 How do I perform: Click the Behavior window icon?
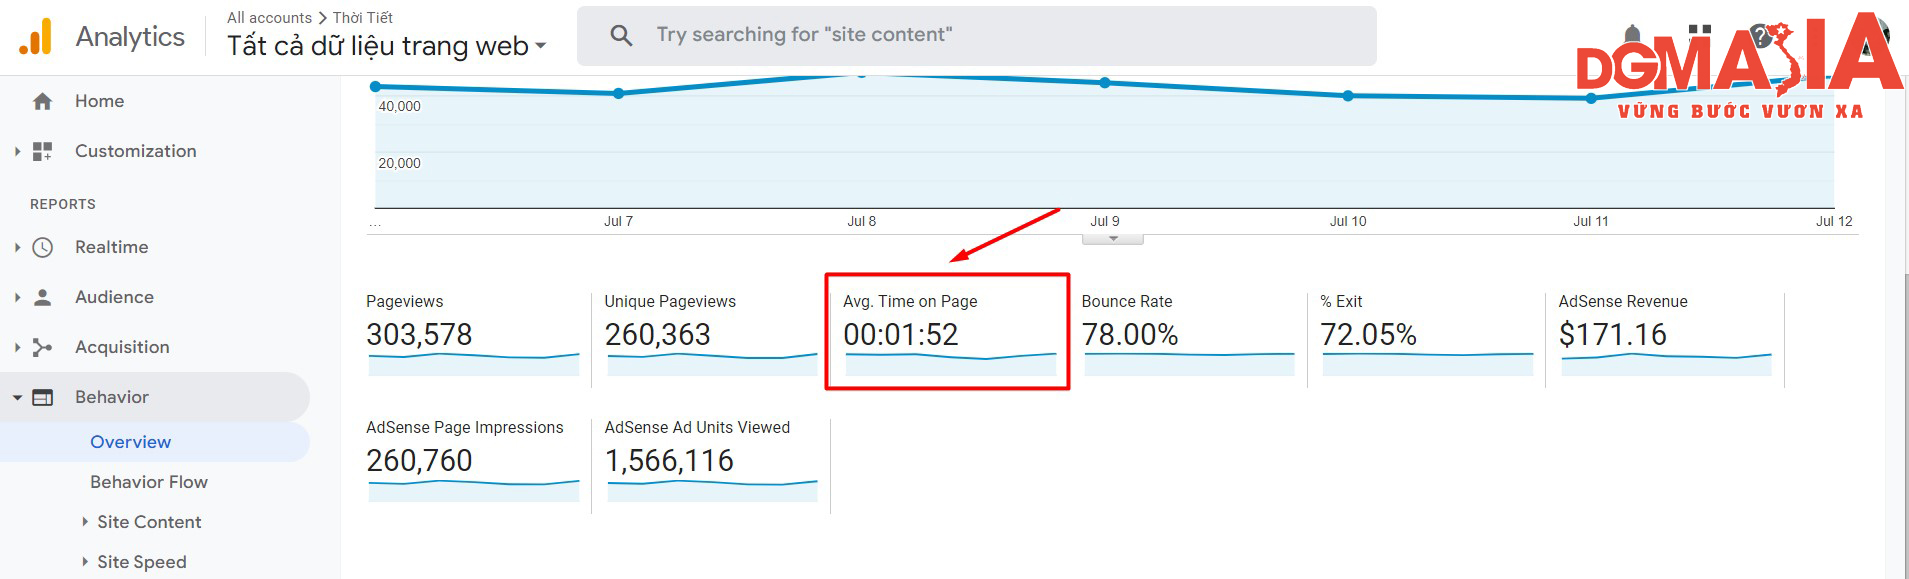tap(42, 397)
